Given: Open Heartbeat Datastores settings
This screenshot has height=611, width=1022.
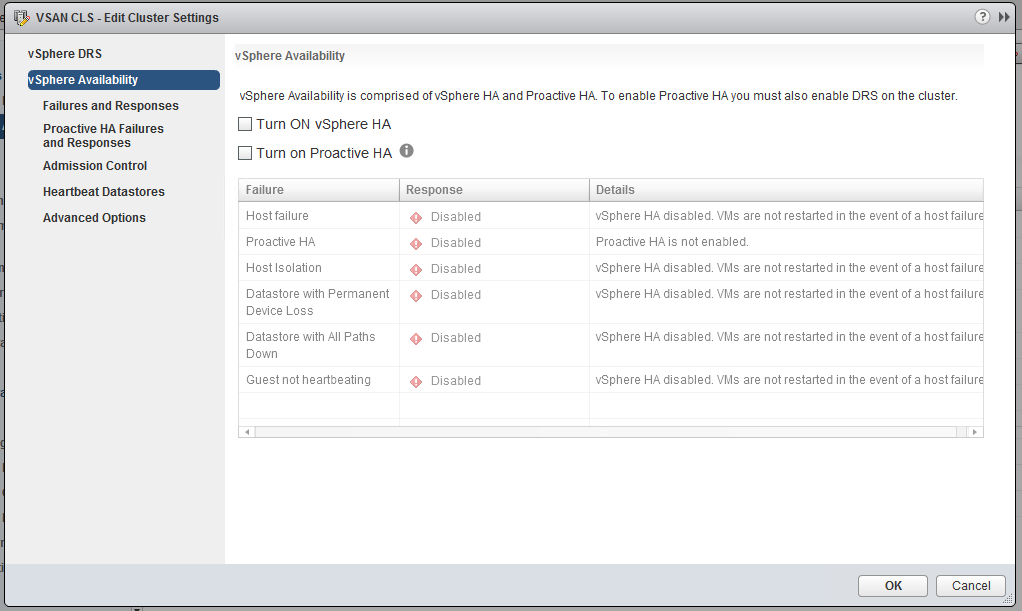Looking at the screenshot, I should point(104,192).
